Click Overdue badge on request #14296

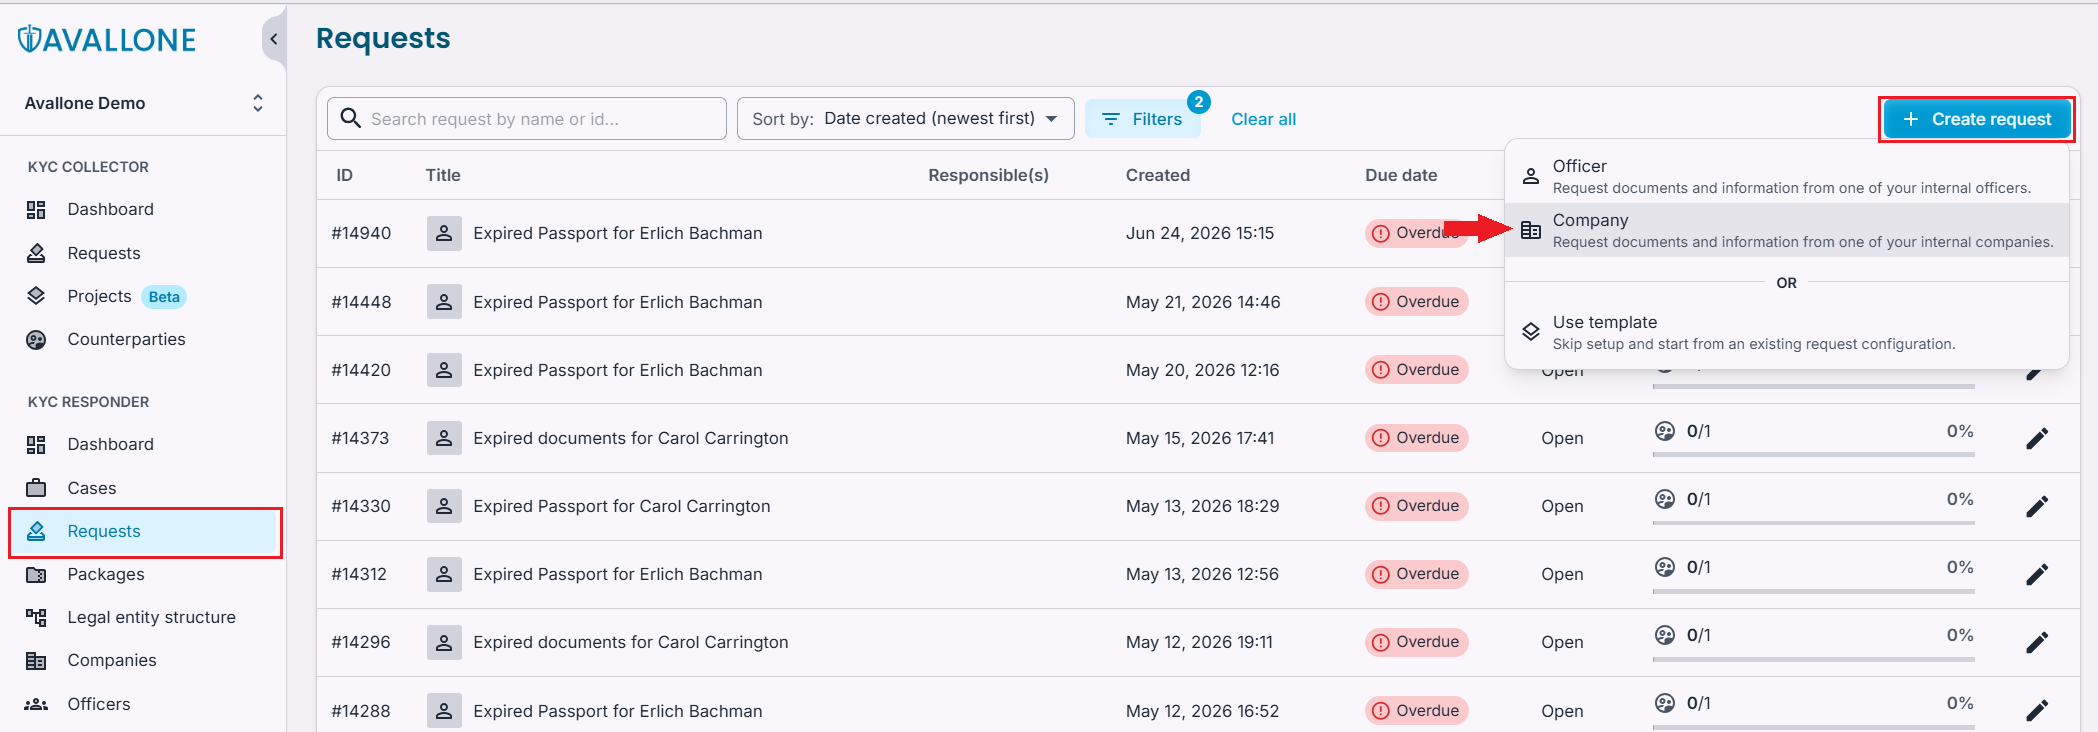point(1417,642)
